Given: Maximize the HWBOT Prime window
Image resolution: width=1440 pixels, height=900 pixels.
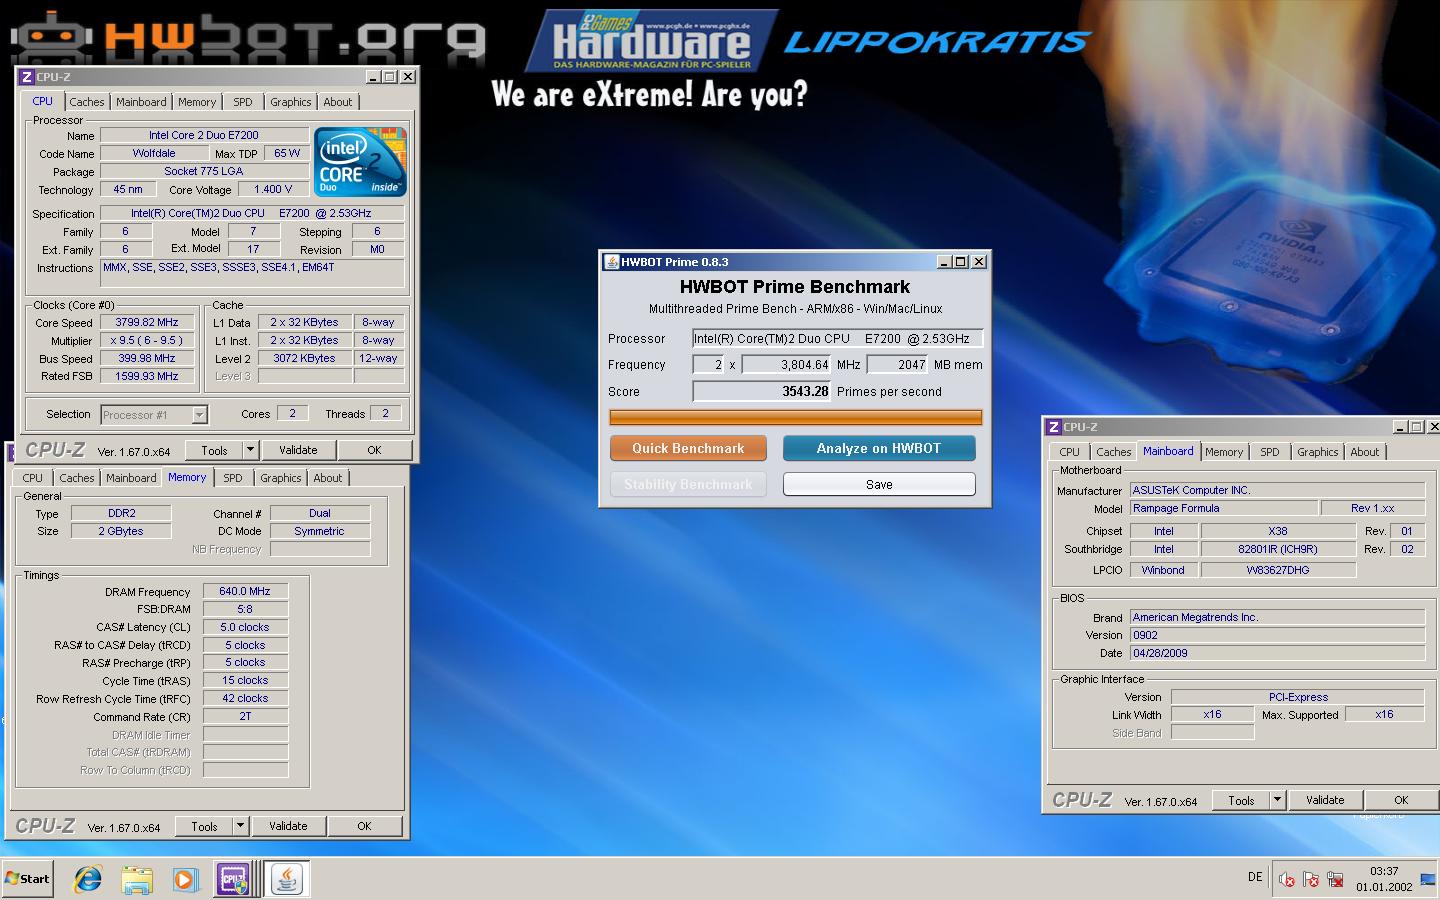Looking at the screenshot, I should [961, 262].
